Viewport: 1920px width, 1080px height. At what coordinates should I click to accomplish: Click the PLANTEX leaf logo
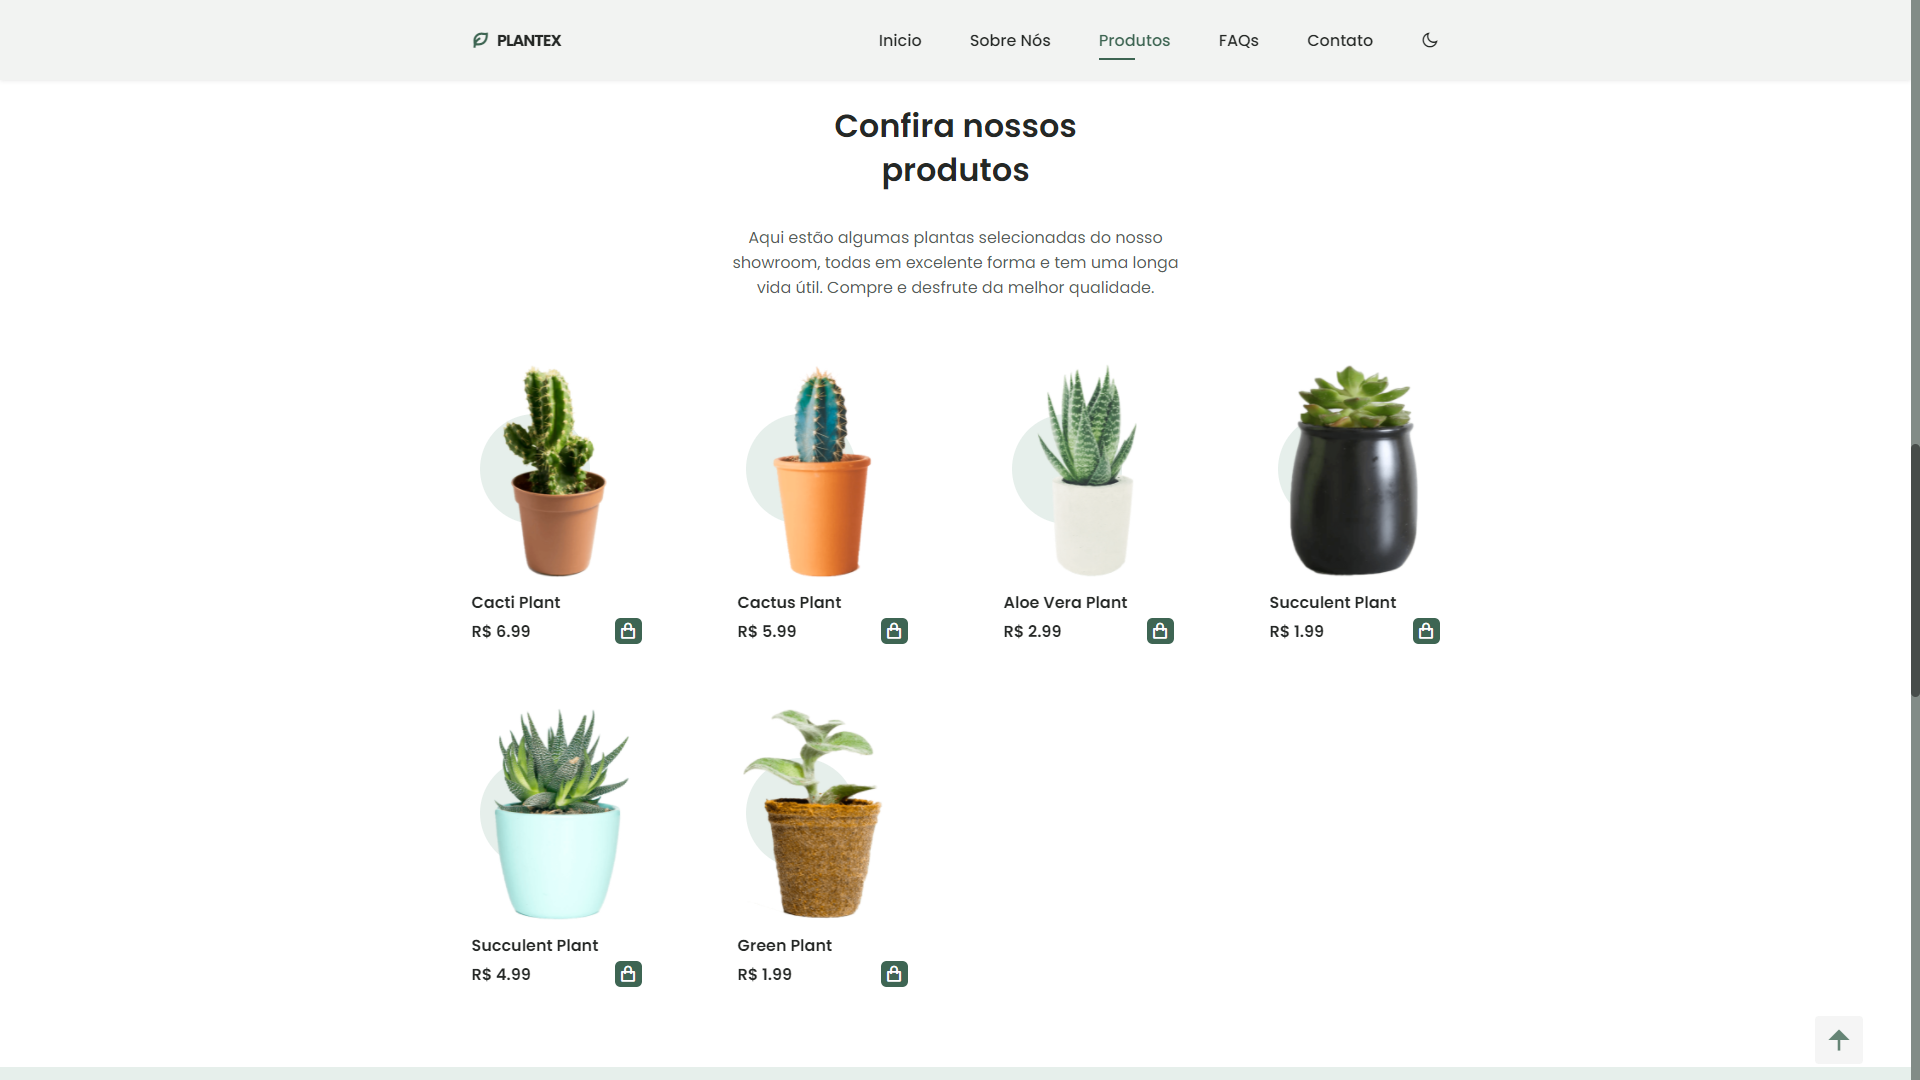pos(480,40)
